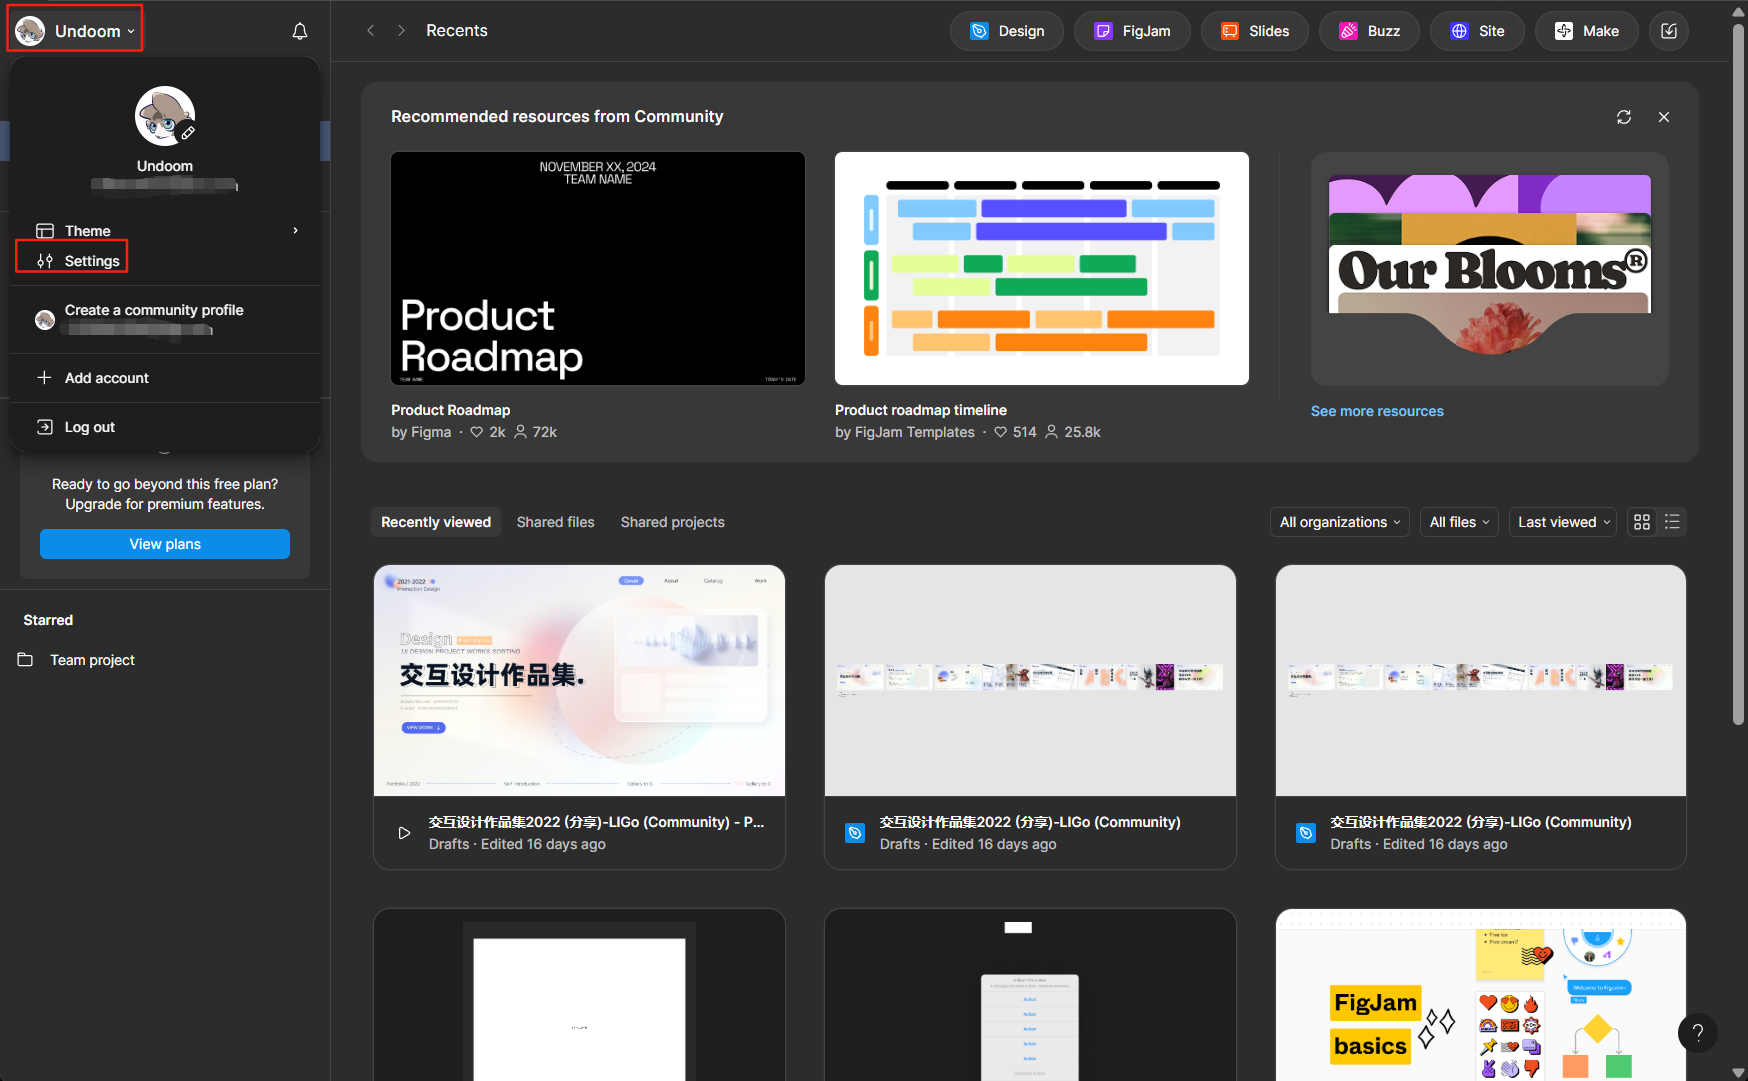1748x1081 pixels.
Task: Click the Recents breadcrumb title
Action: tap(457, 31)
